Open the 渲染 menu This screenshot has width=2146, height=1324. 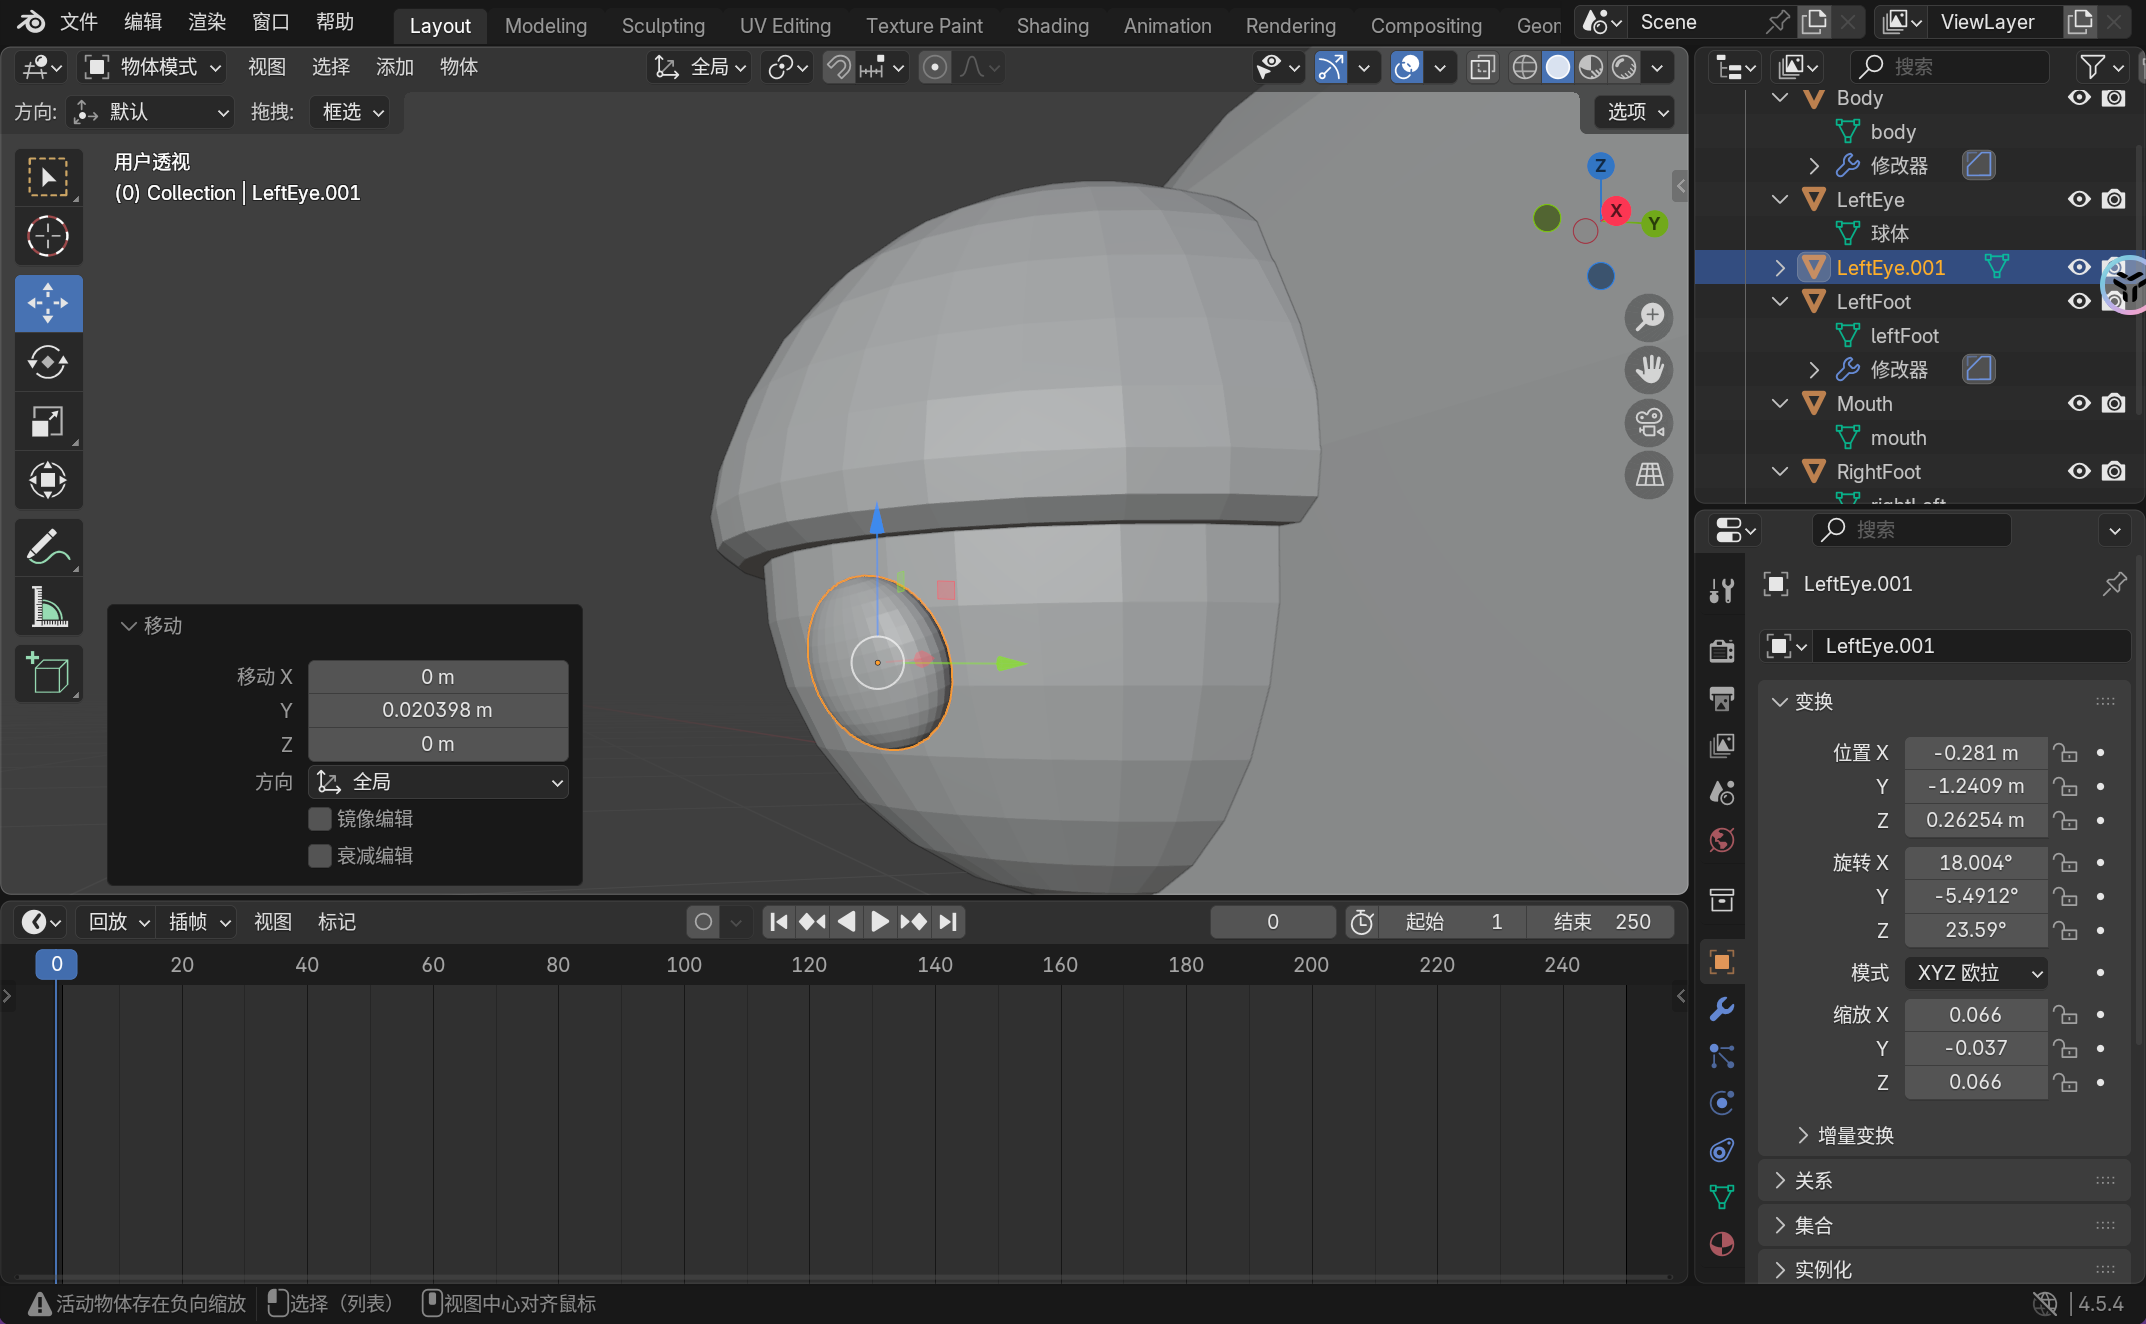pyautogui.click(x=207, y=22)
